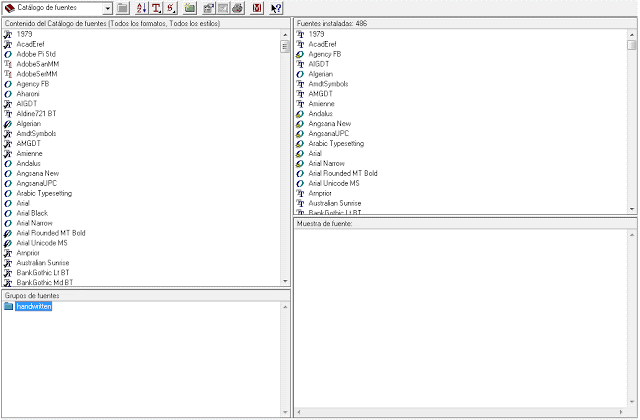640x420 pixels.
Task: Open the Catálogo de fuentes dropdown
Action: (x=107, y=8)
